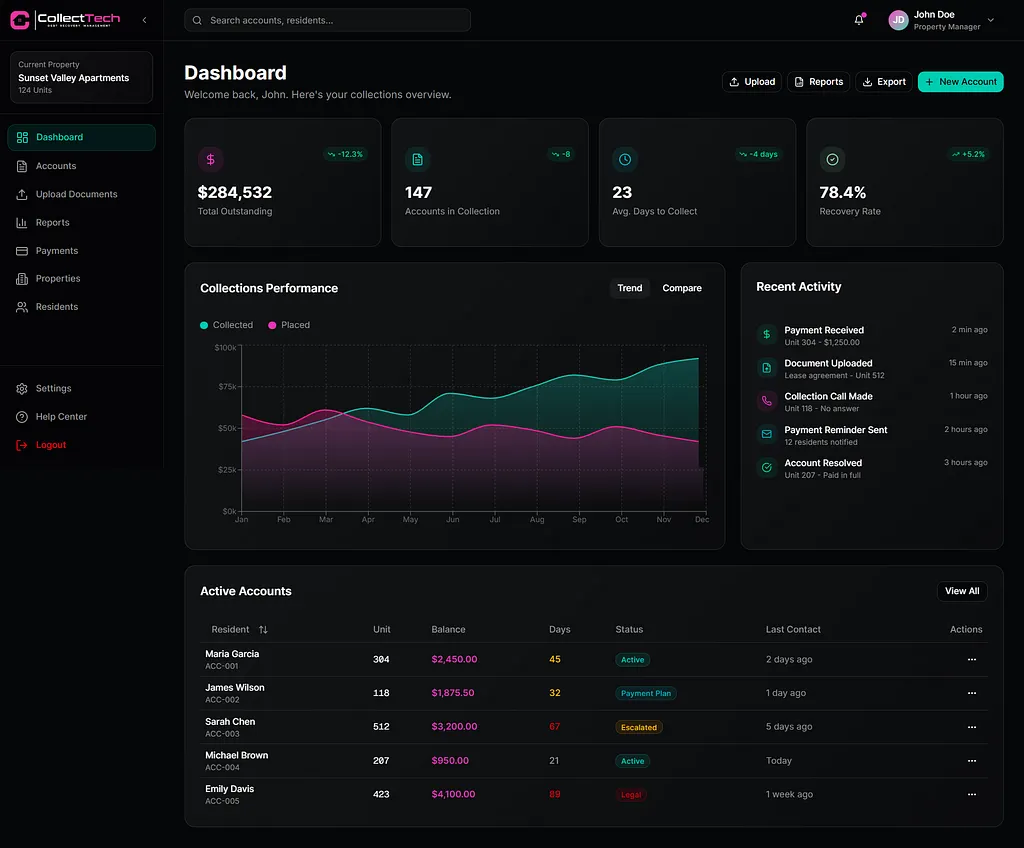Click the document icon on Accounts in Collection
The width and height of the screenshot is (1024, 848).
coord(417,159)
